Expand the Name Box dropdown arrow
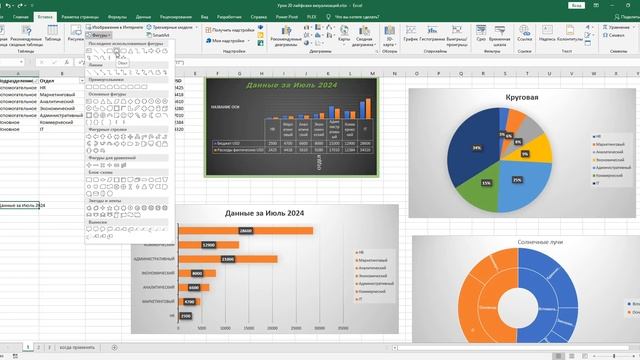640x360 pixels. (21, 62)
